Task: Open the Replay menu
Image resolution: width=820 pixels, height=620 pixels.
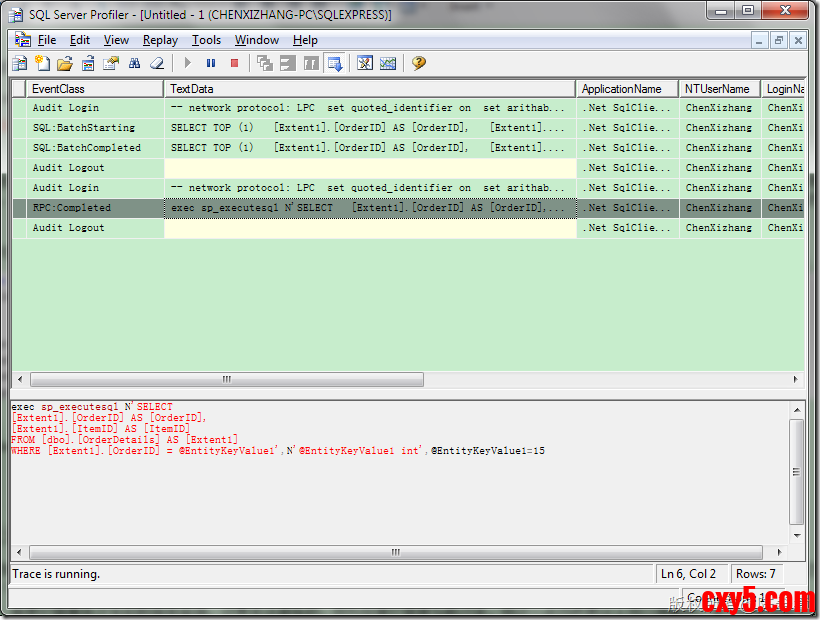Action: (x=160, y=40)
